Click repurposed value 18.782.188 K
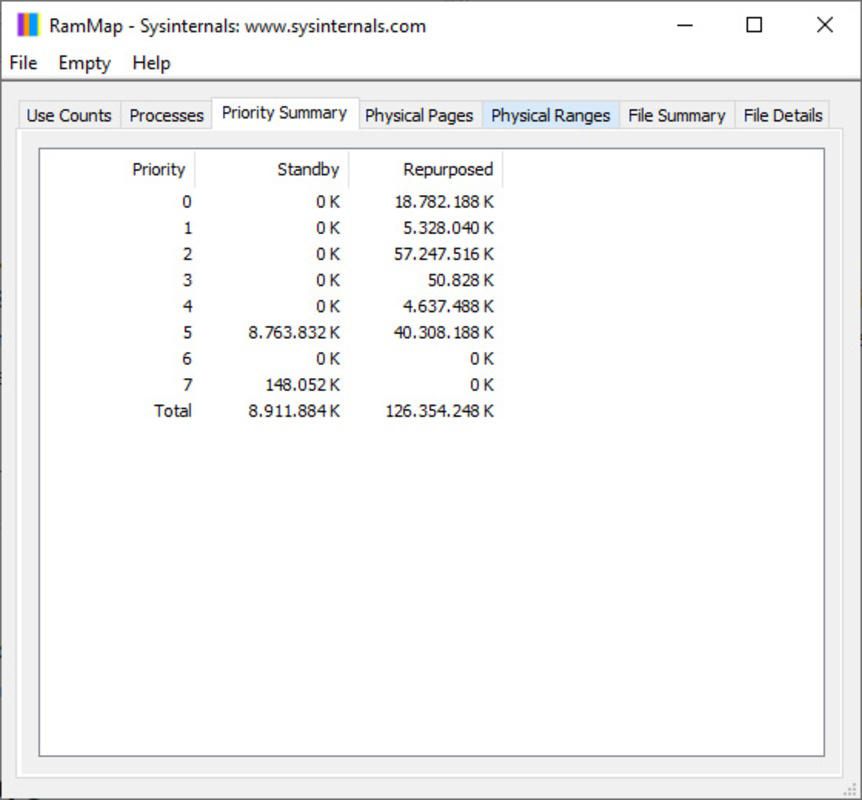862x800 pixels. (x=444, y=202)
